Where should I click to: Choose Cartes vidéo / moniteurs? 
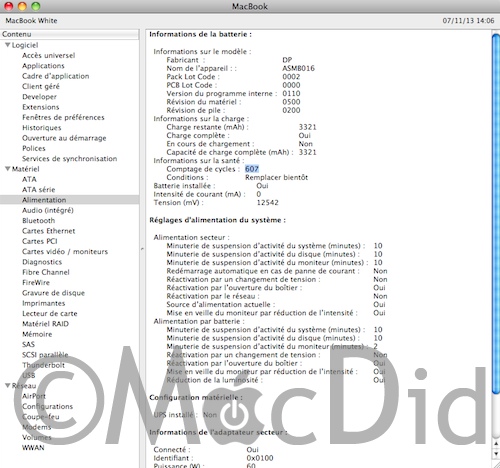point(65,251)
